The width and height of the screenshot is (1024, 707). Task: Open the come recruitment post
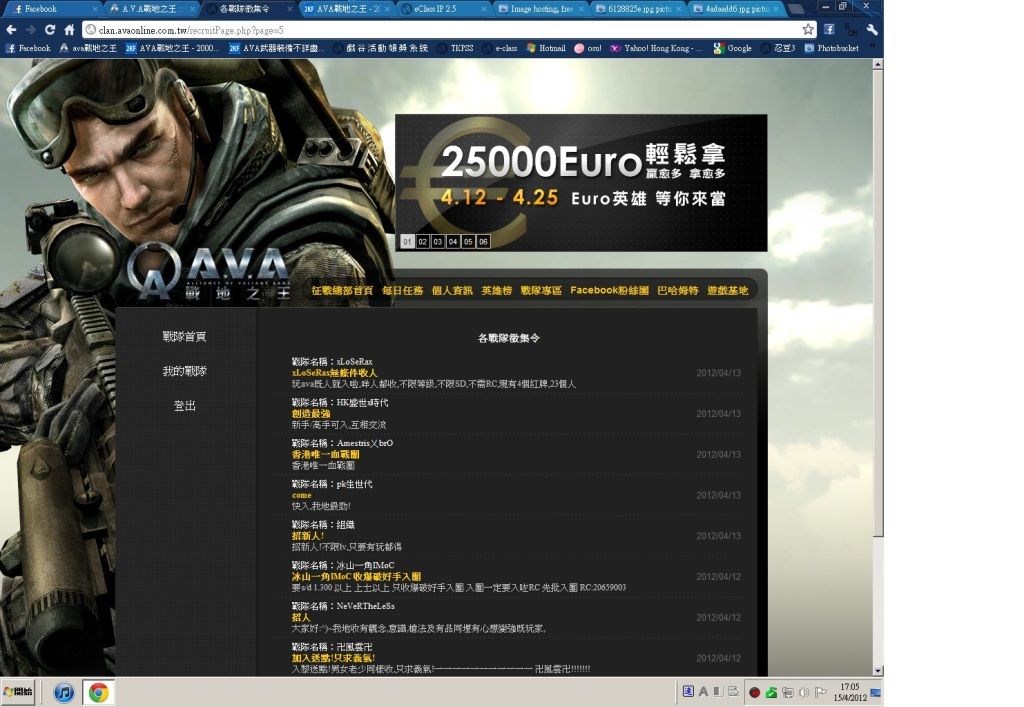302,495
